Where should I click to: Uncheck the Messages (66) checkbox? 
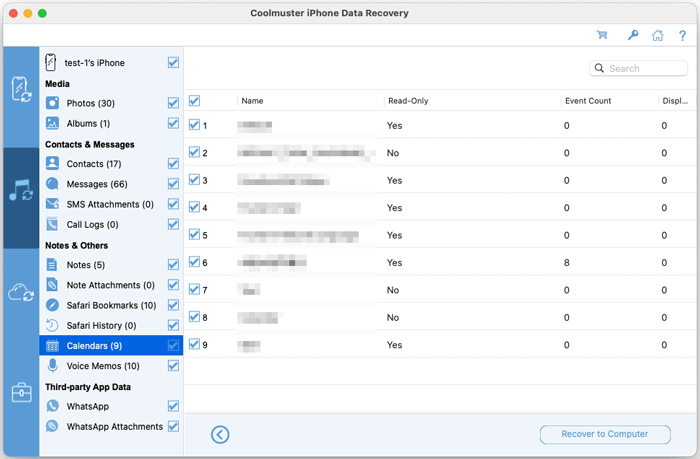pyautogui.click(x=174, y=184)
